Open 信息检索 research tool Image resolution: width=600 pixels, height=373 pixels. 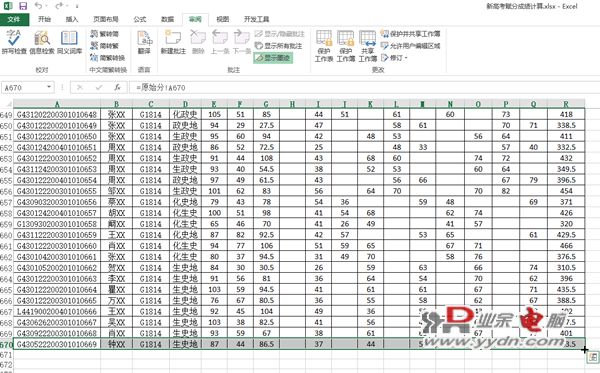pyautogui.click(x=42, y=42)
